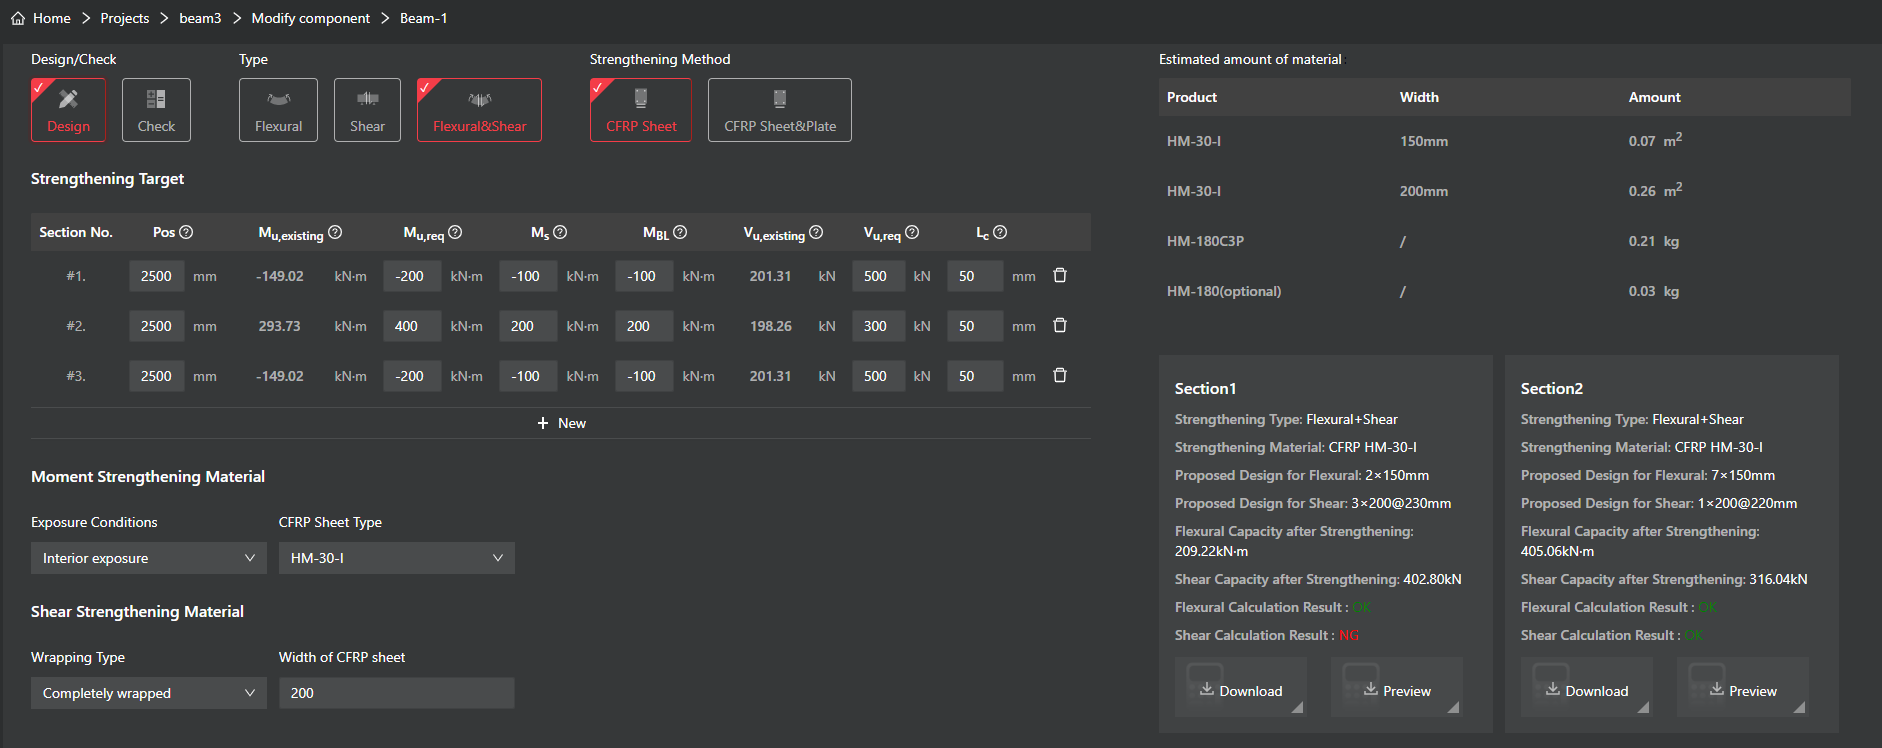
Task: Preview the Section2 report
Action: point(1742,691)
